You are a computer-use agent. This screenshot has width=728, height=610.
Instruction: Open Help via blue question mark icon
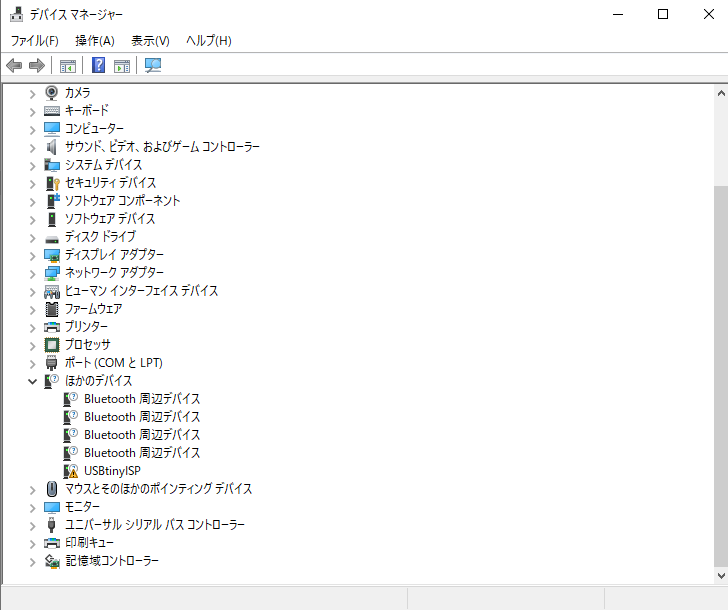[98, 65]
